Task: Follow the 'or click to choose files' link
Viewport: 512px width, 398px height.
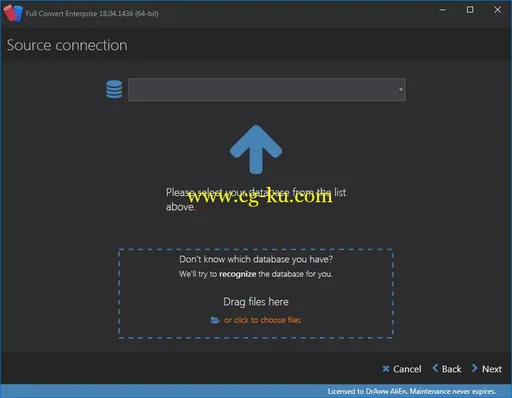Action: [x=262, y=320]
